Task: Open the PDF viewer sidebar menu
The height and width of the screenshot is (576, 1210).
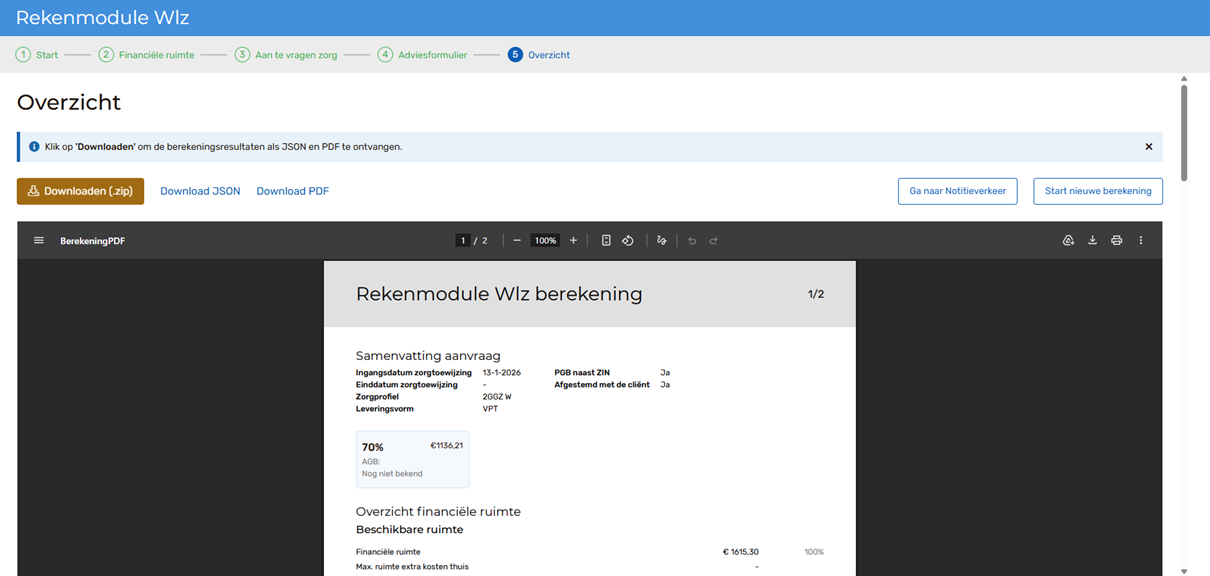Action: (x=39, y=241)
